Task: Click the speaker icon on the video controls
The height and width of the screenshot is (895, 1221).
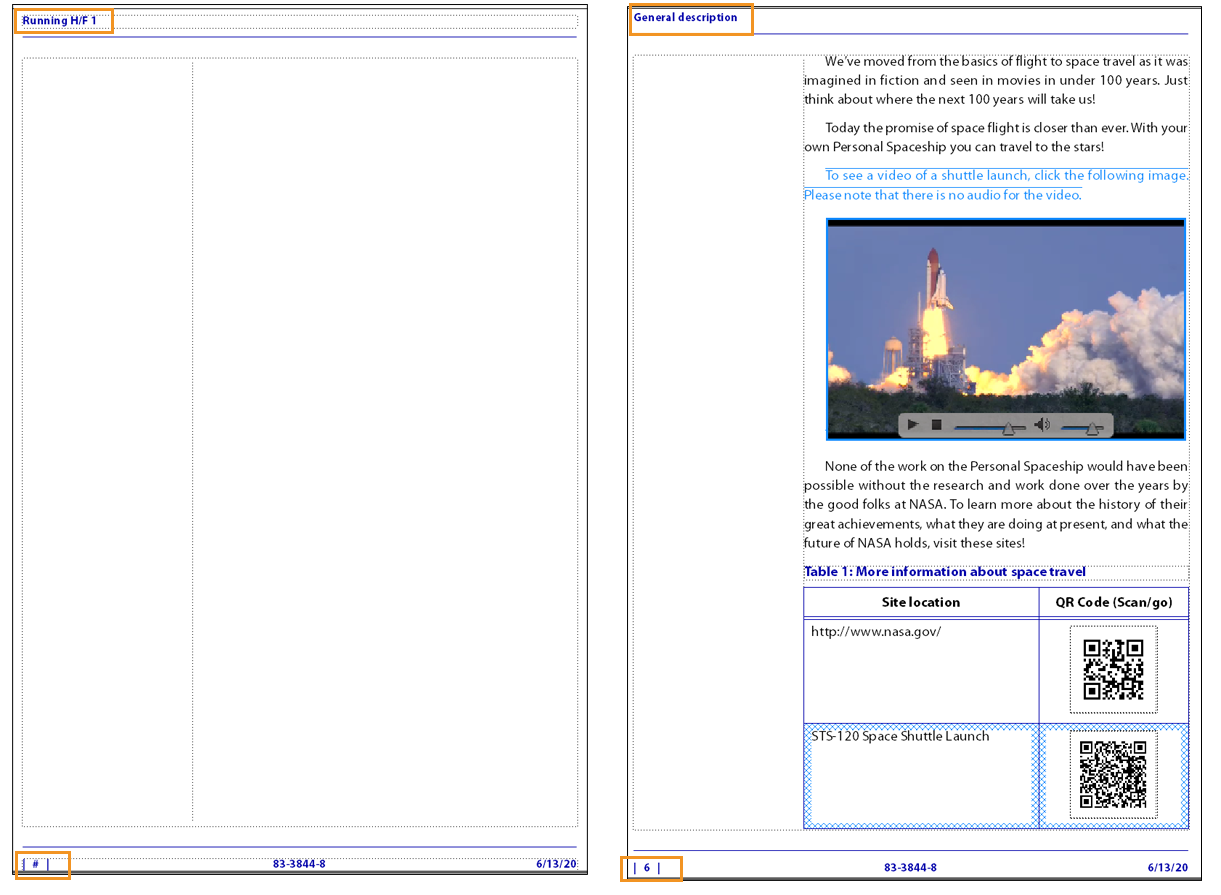Action: point(1041,424)
